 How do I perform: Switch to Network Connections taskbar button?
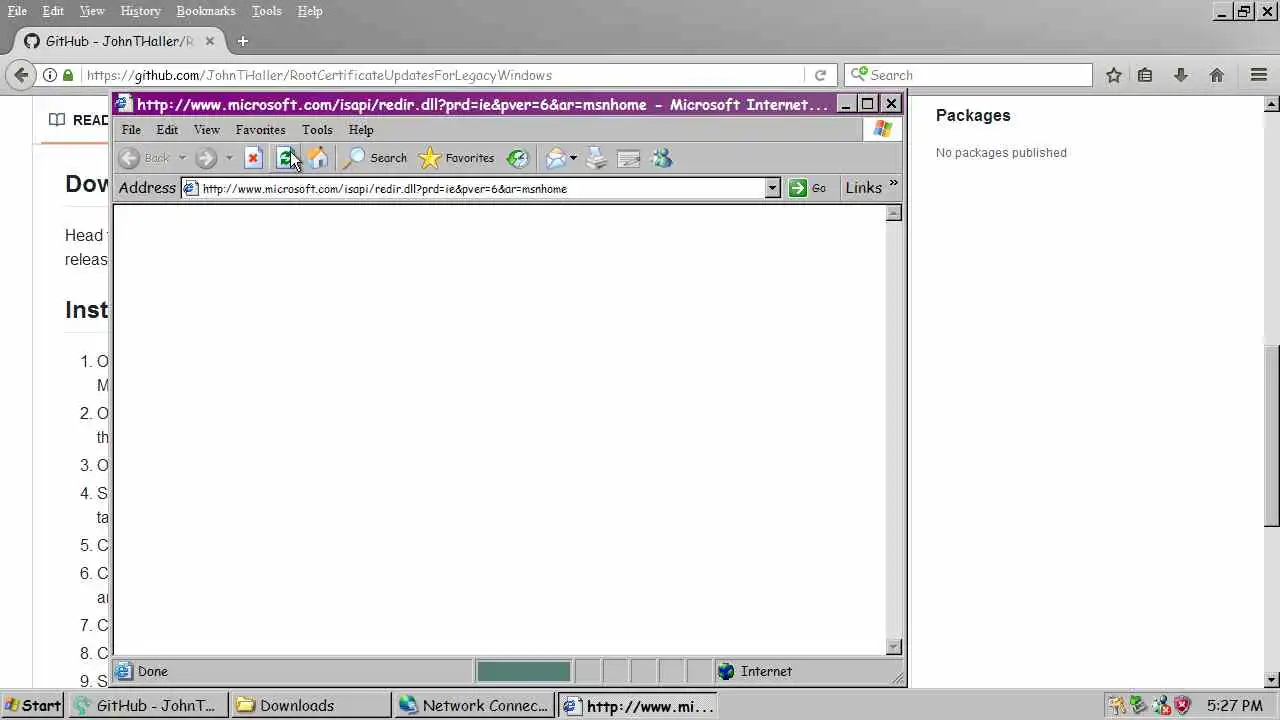(474, 705)
